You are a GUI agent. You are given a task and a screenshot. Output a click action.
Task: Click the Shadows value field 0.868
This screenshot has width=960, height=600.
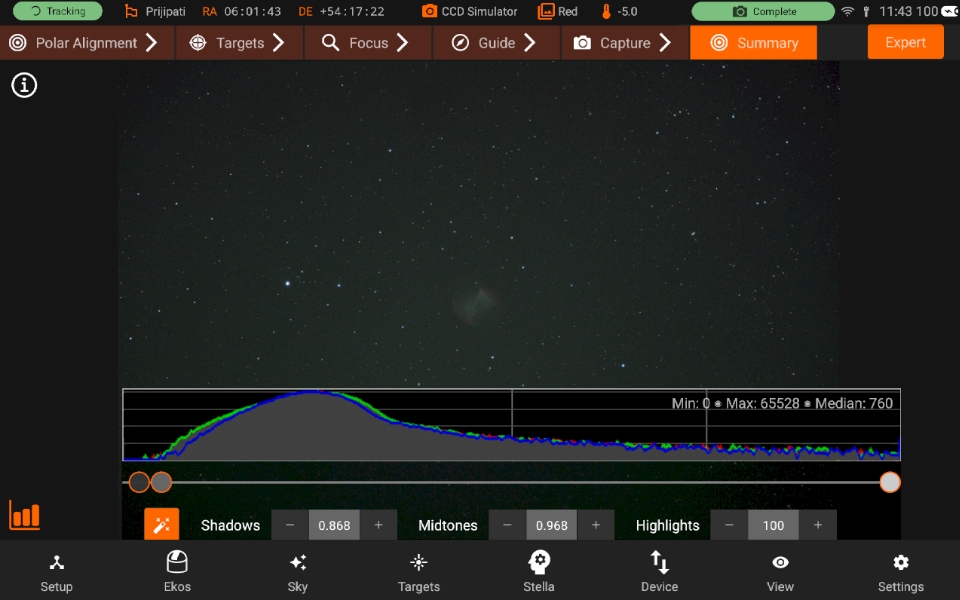(334, 525)
